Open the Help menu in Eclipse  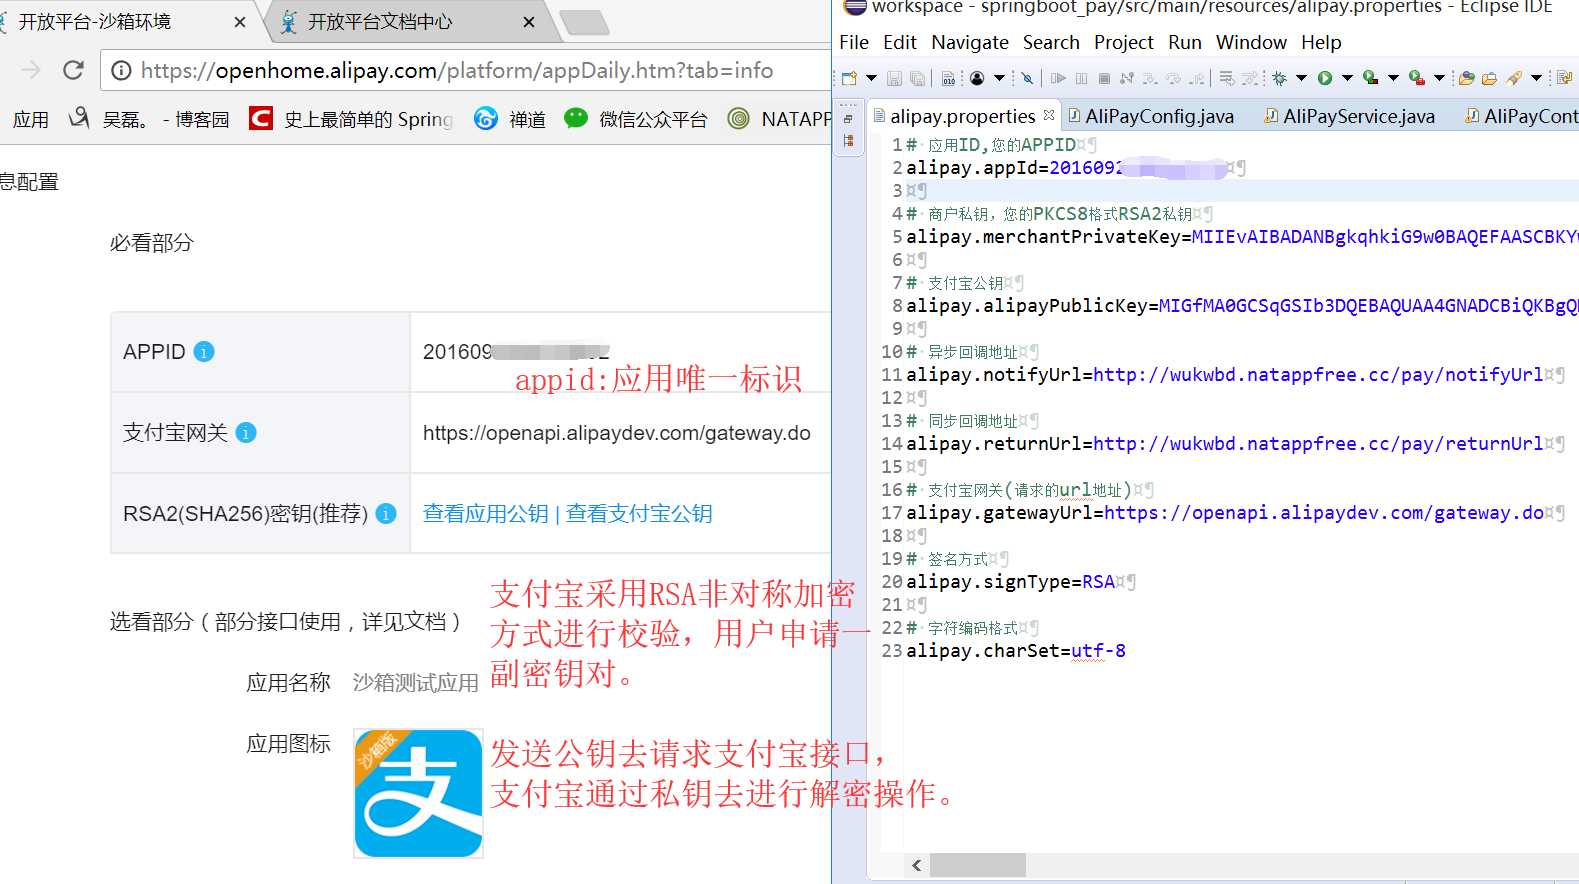click(1321, 42)
